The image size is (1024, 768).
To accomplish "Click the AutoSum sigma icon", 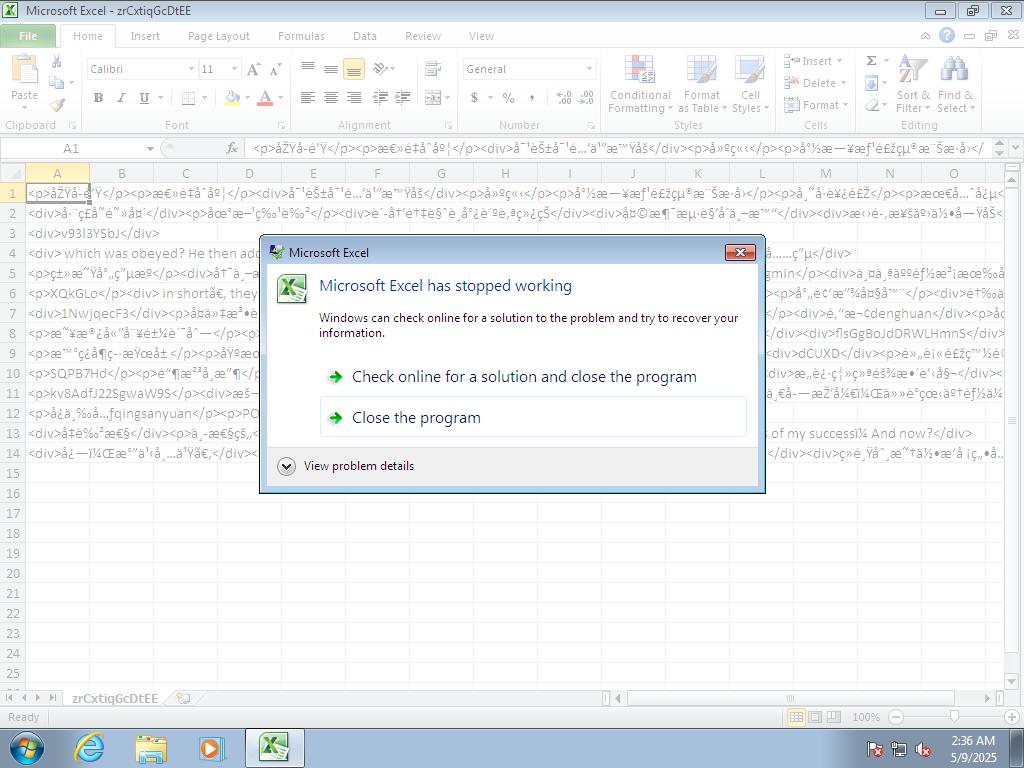I will pos(871,61).
